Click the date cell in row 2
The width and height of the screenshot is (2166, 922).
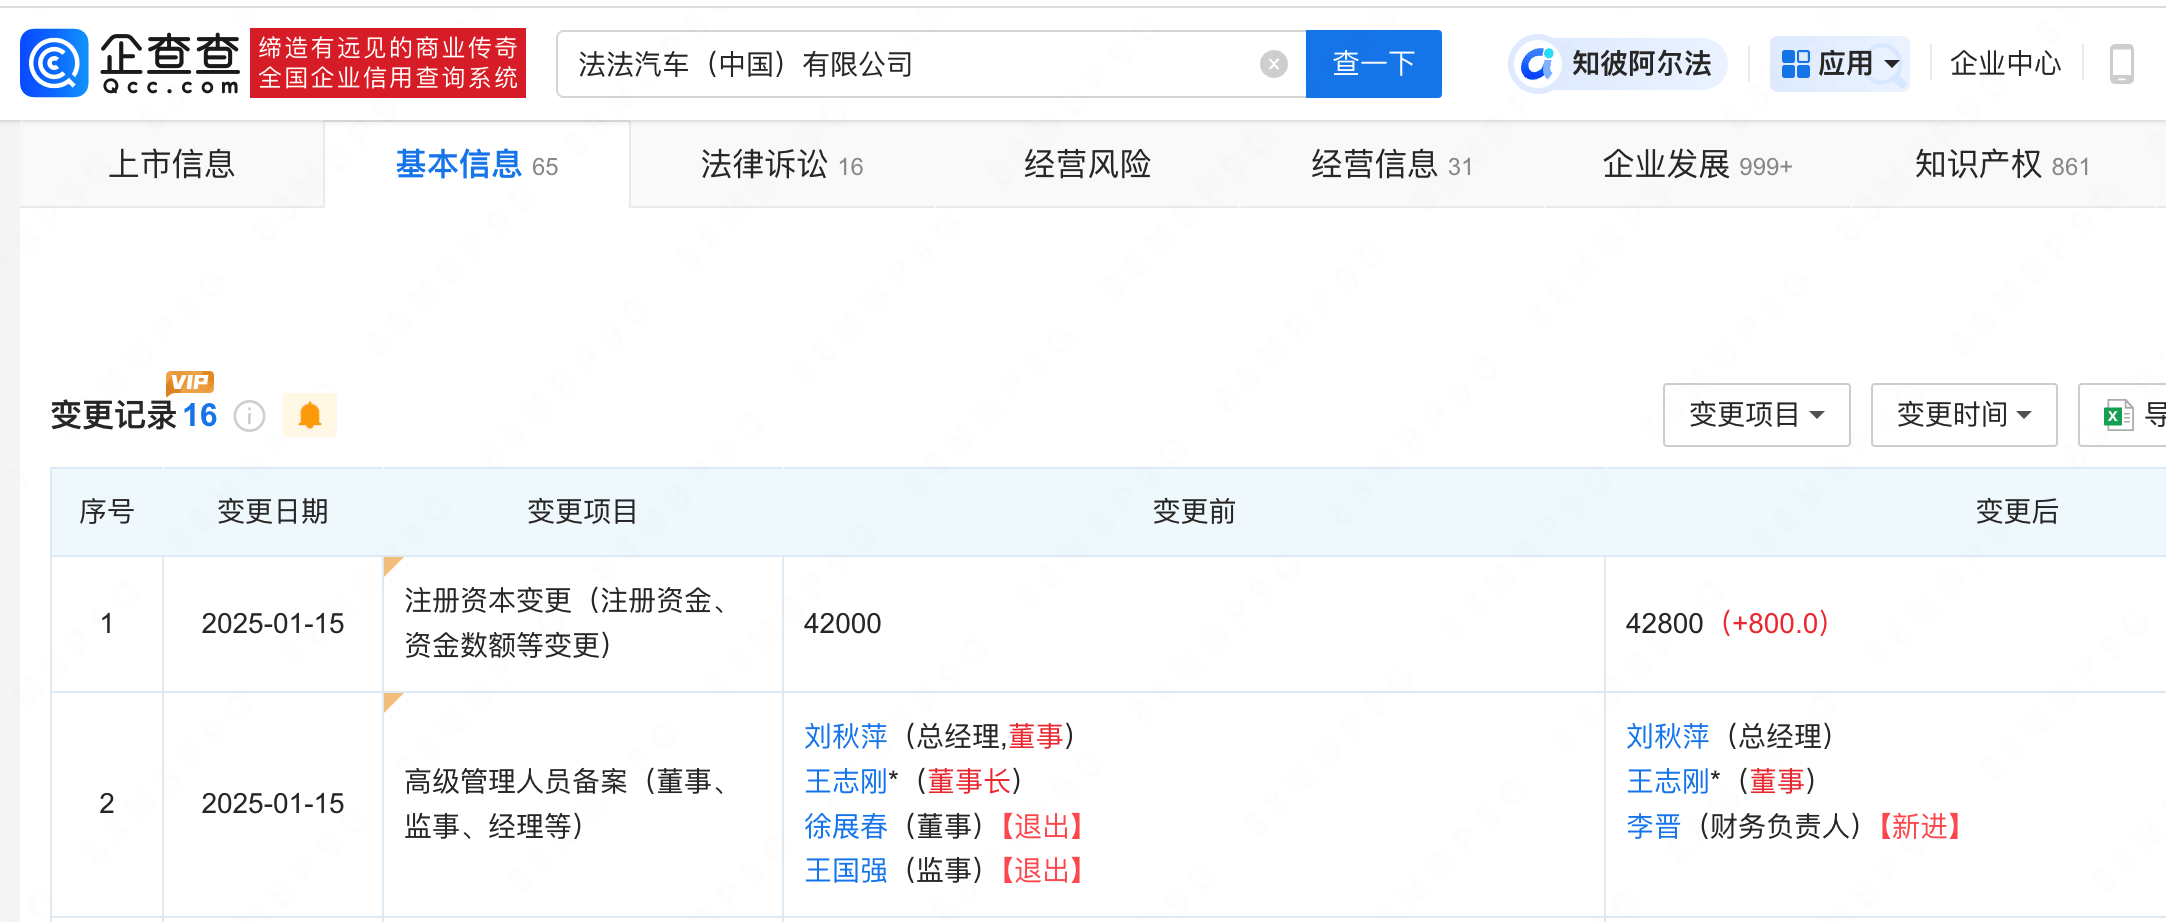(x=273, y=804)
